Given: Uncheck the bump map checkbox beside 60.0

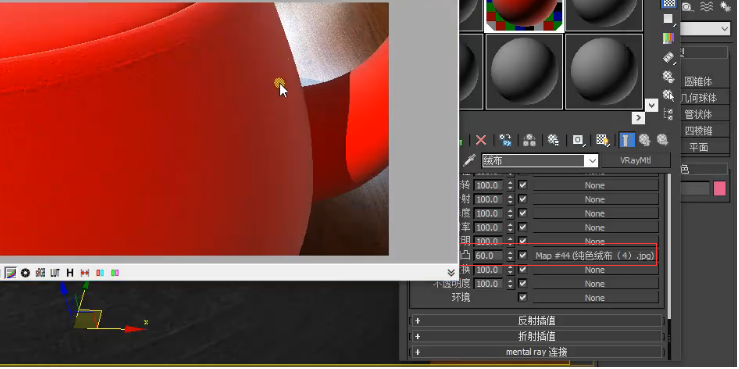Looking at the screenshot, I should click(x=522, y=255).
